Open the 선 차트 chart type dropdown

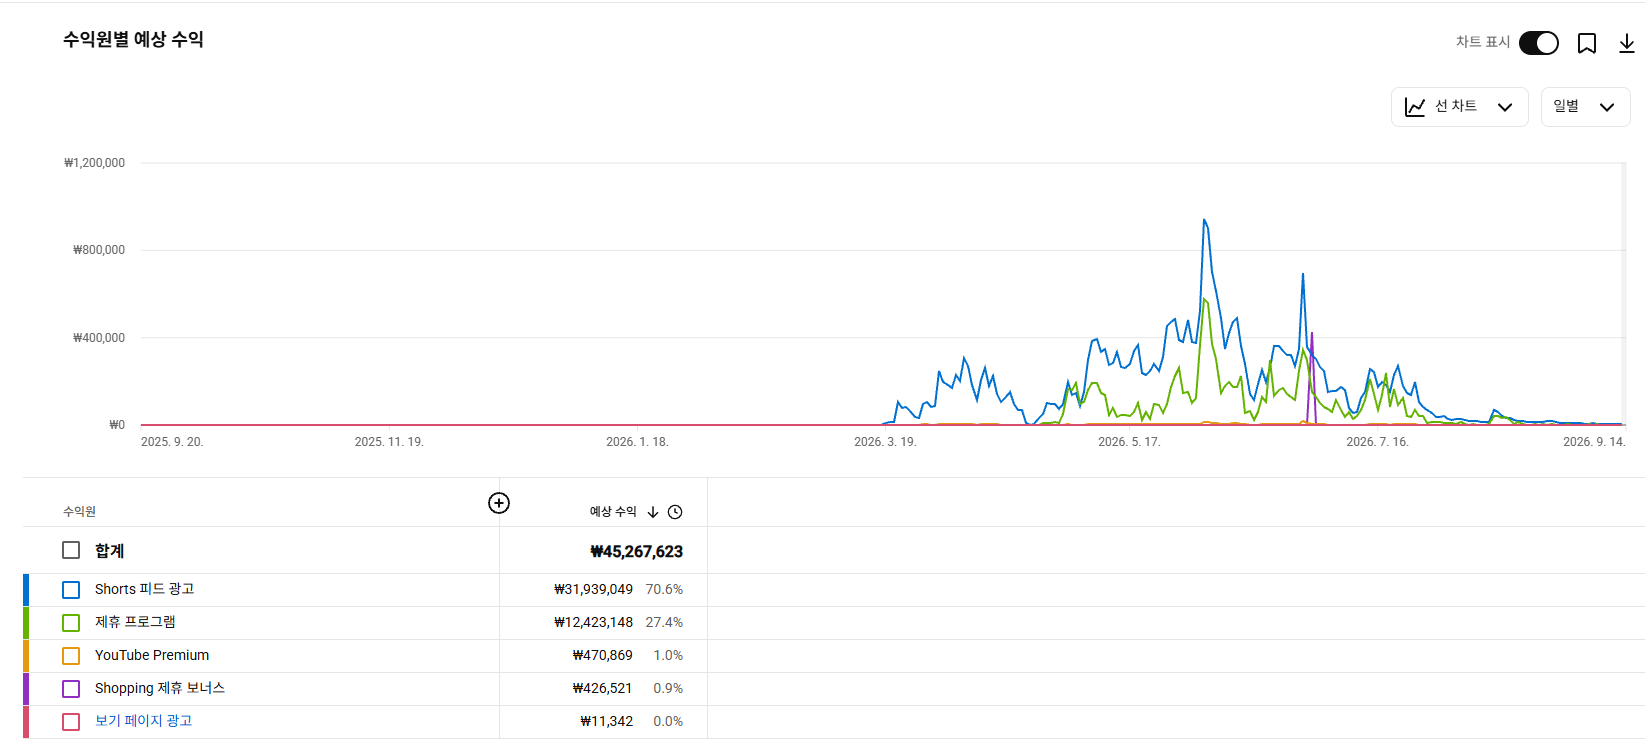click(x=1460, y=107)
